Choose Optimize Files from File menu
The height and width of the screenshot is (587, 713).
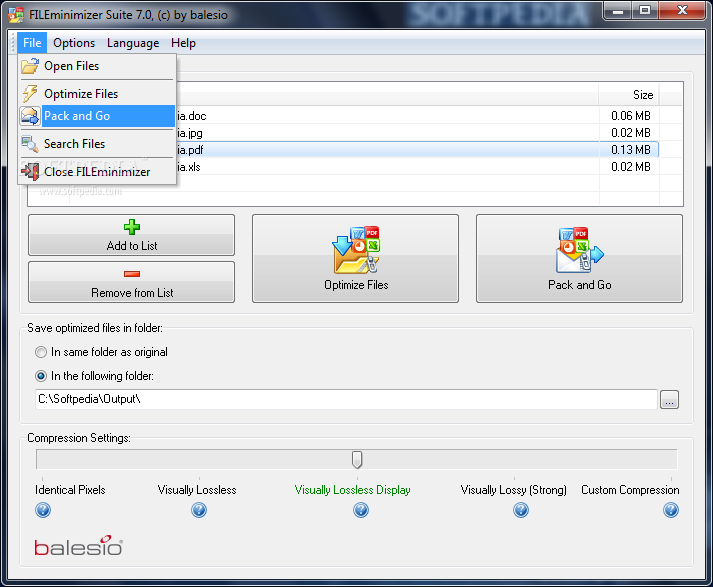pyautogui.click(x=97, y=94)
